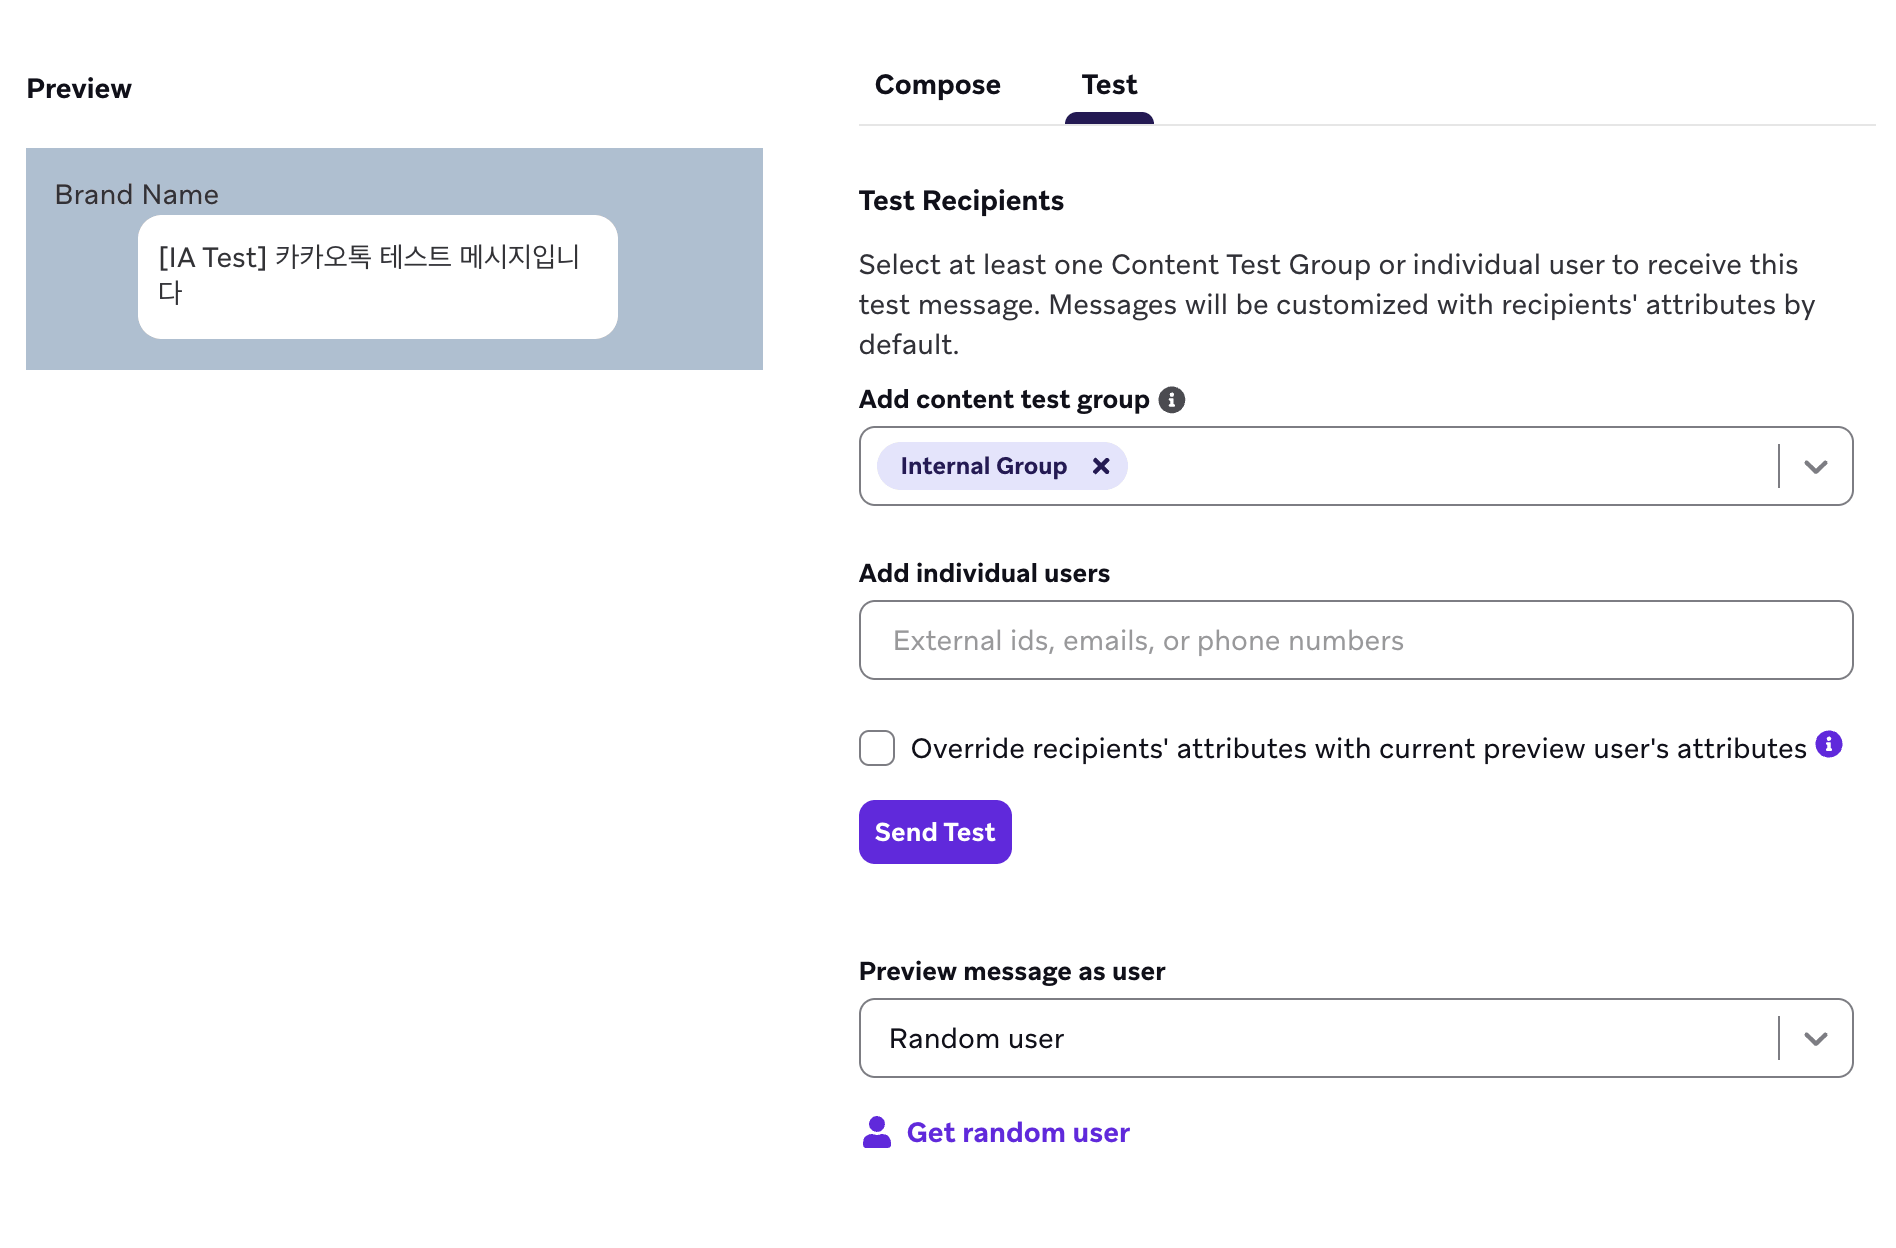The image size is (1896, 1248).
Task: Expand the Random user selection chevron
Action: 1817,1038
